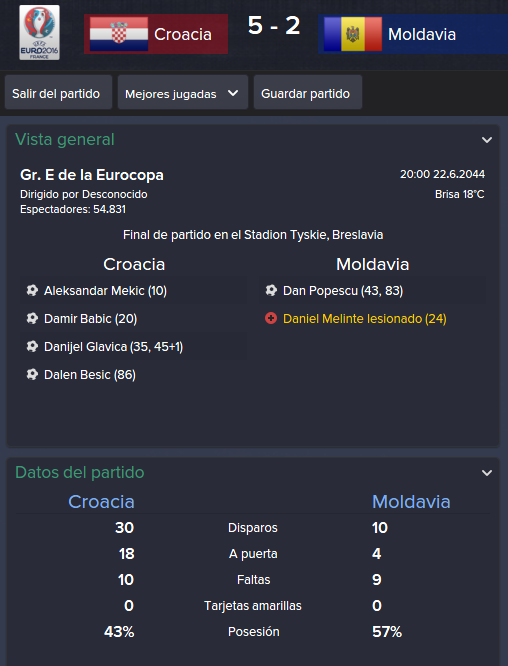The image size is (508, 666).
Task: Click the Croacia heading in match stats
Action: tap(101, 502)
